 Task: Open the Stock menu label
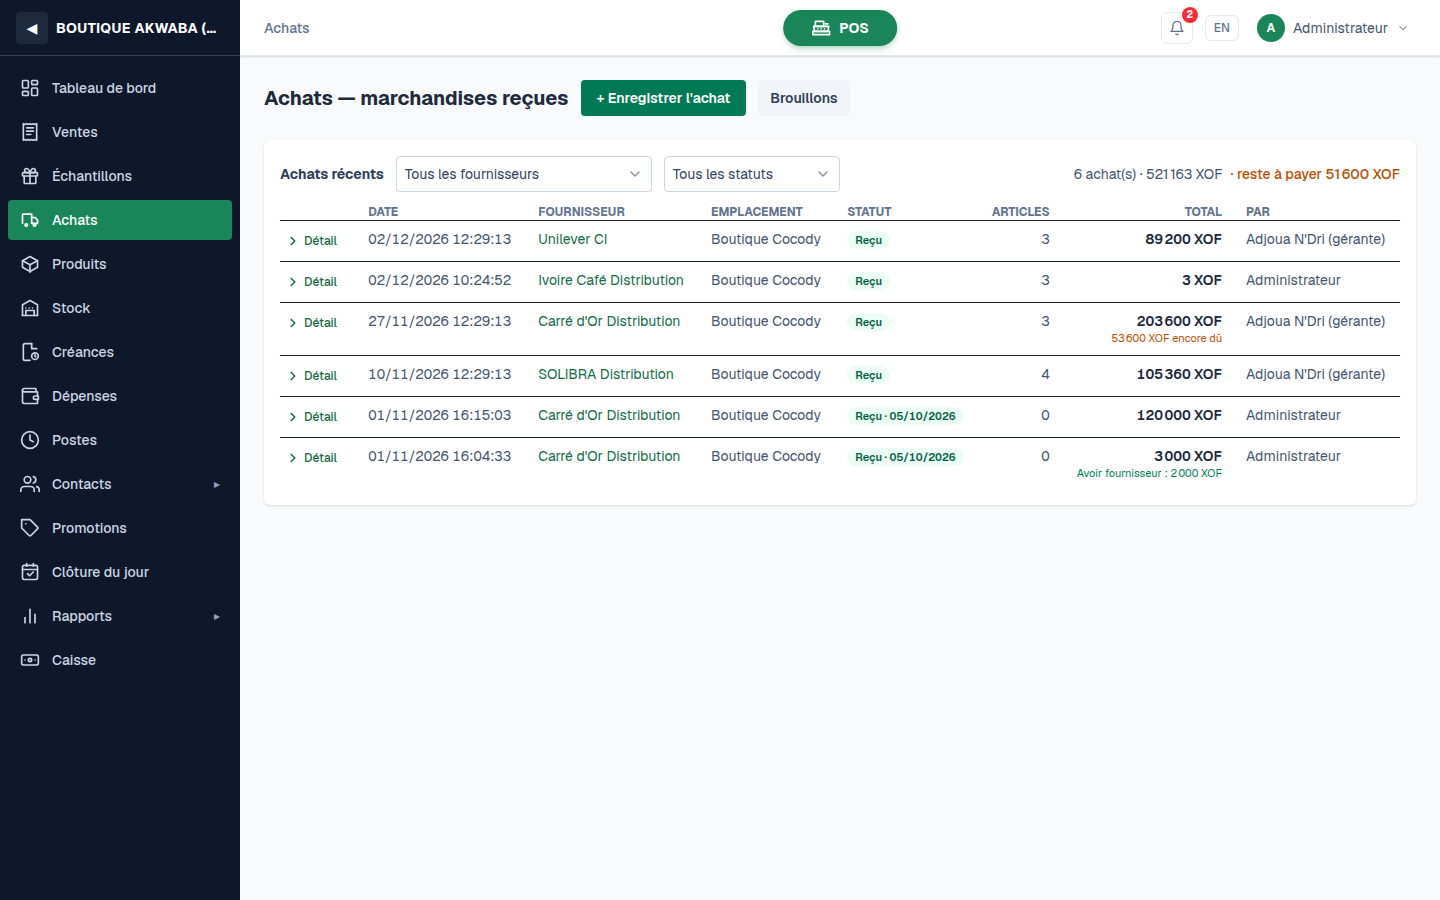pos(71,308)
